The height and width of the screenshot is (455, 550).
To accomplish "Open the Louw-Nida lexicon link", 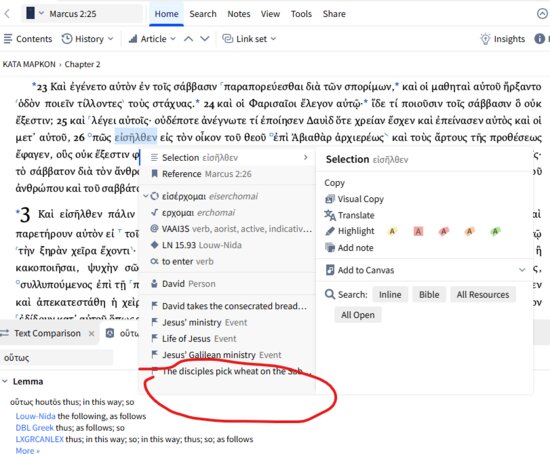I will [35, 416].
